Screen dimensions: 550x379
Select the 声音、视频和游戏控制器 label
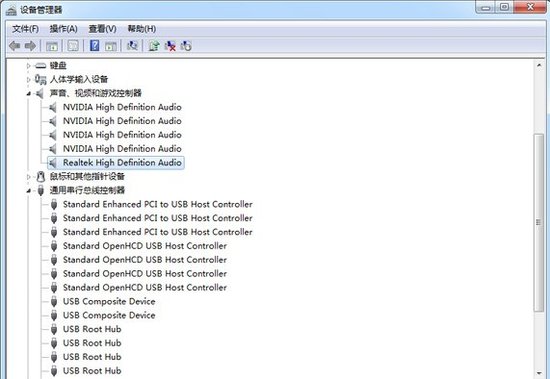pyautogui.click(x=95, y=93)
